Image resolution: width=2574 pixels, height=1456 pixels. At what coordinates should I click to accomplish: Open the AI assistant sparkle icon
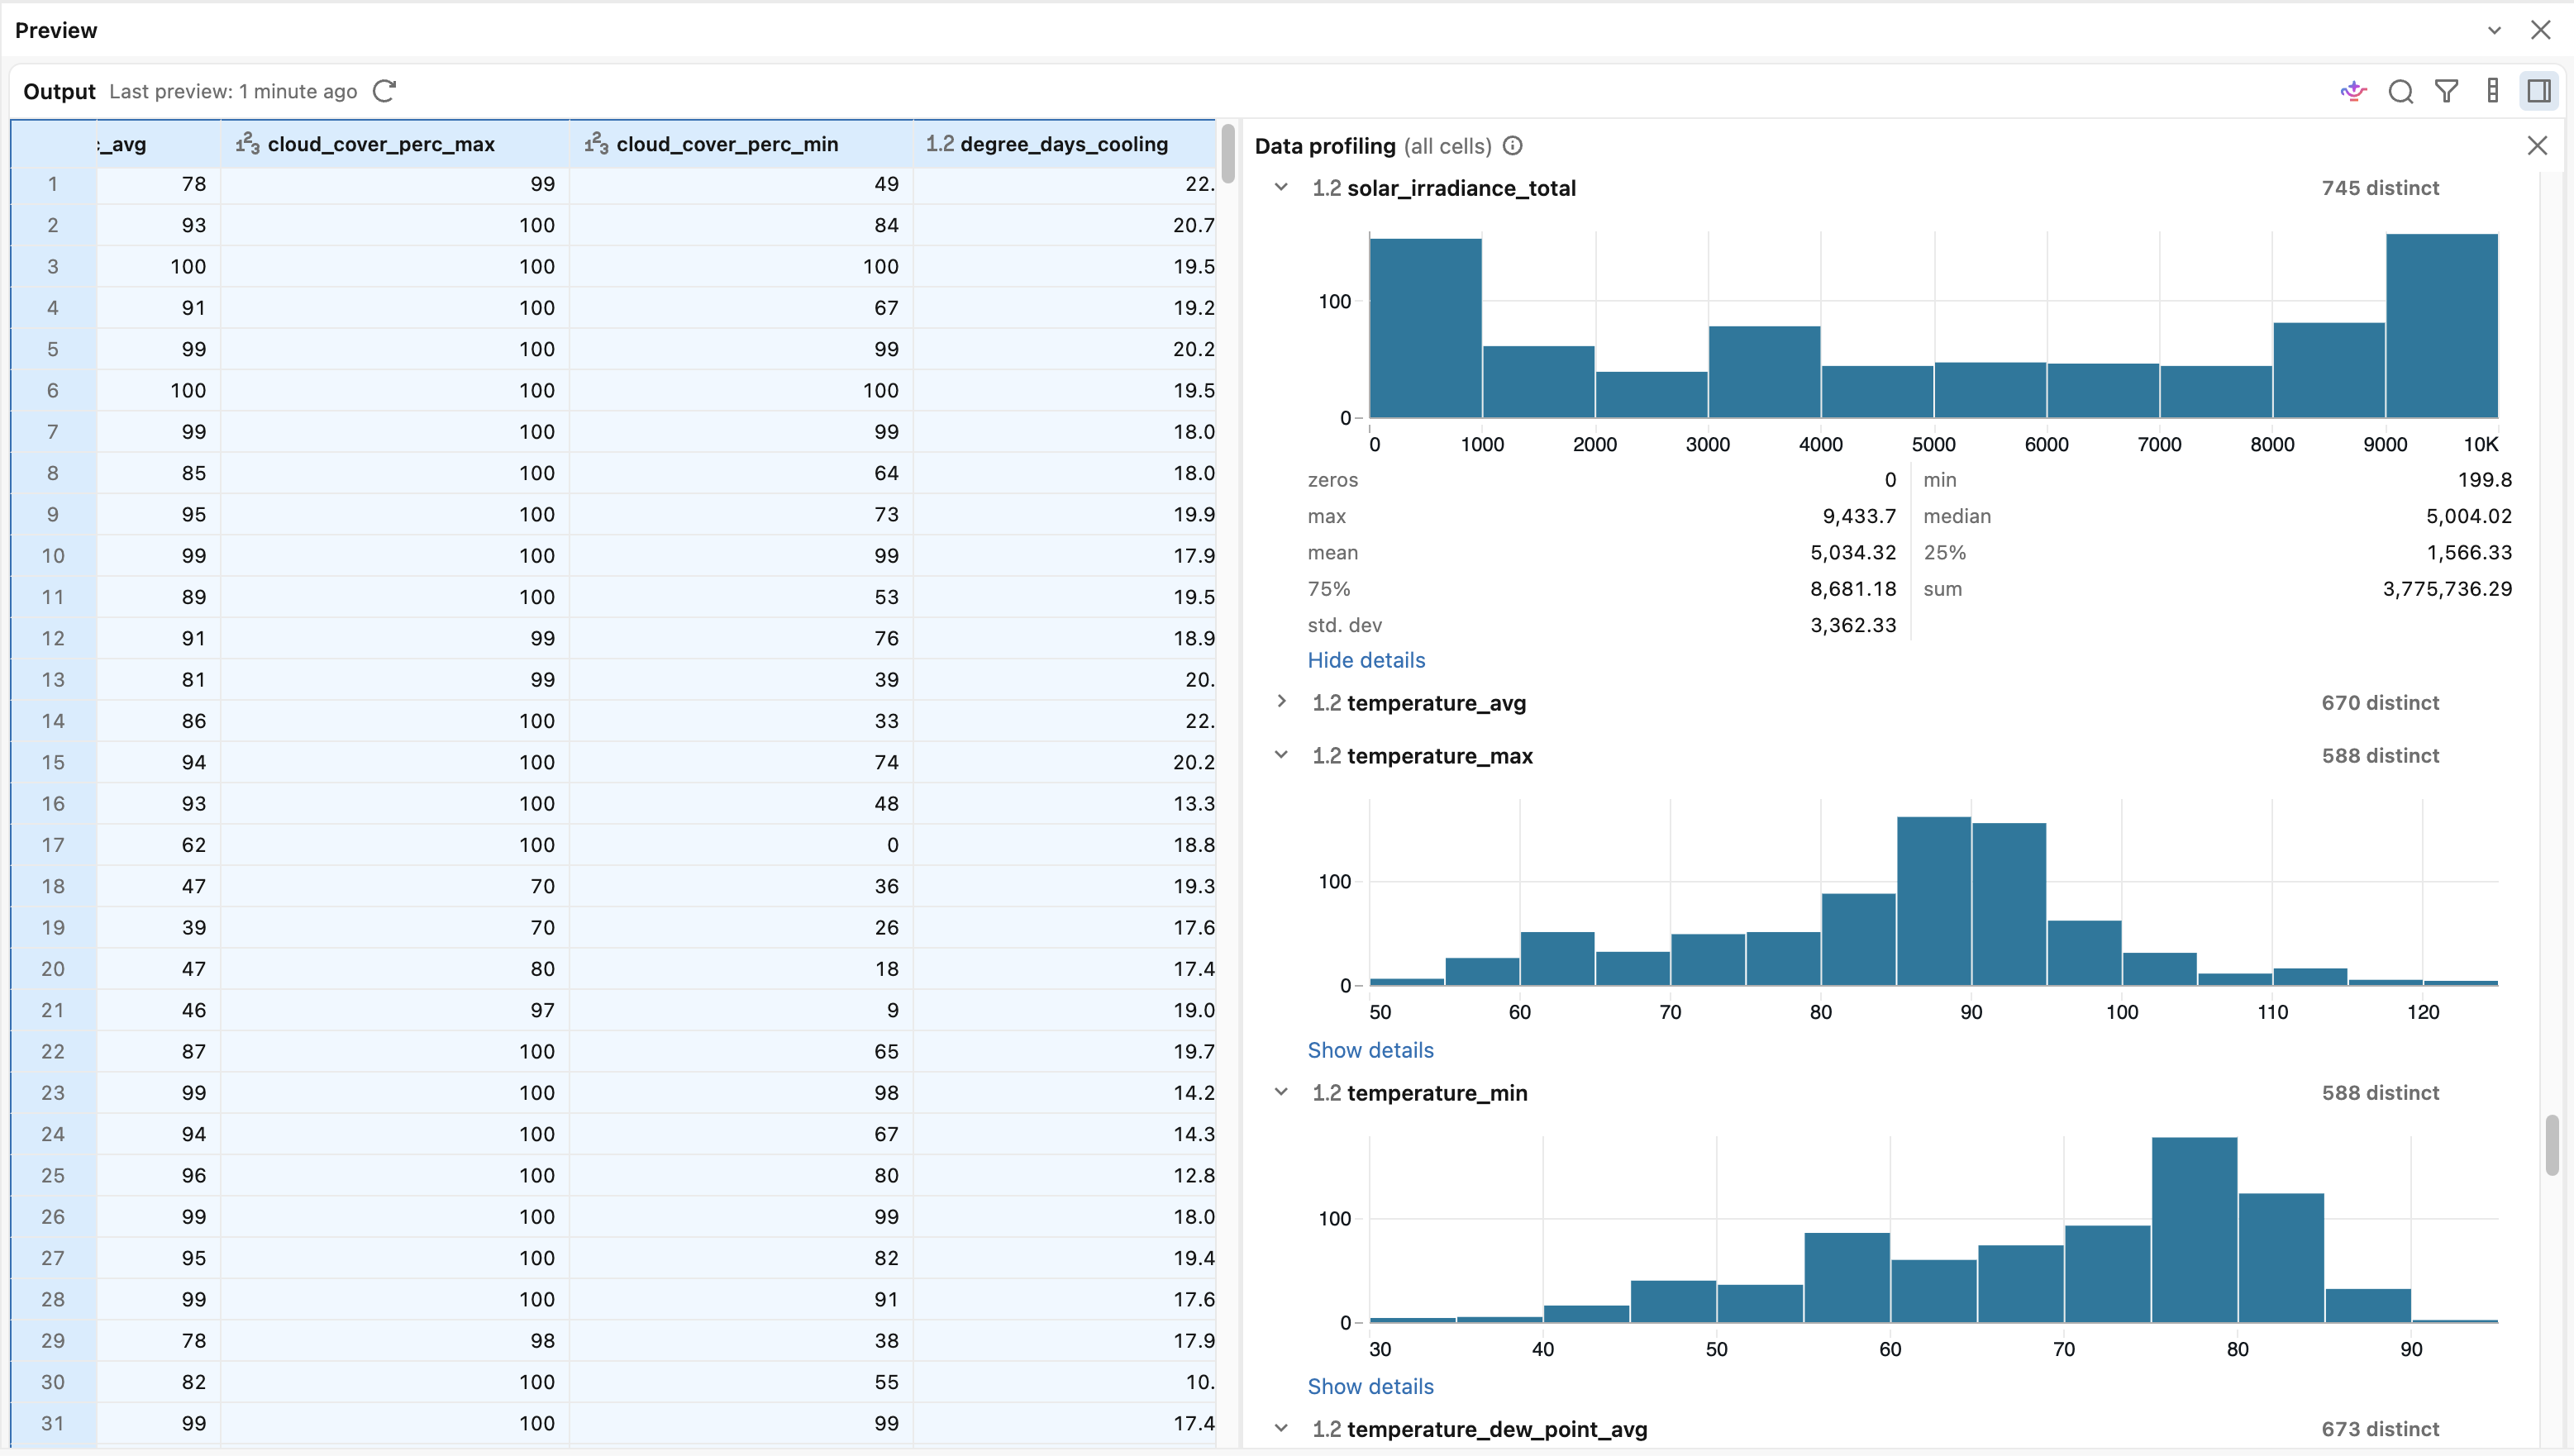point(2354,91)
